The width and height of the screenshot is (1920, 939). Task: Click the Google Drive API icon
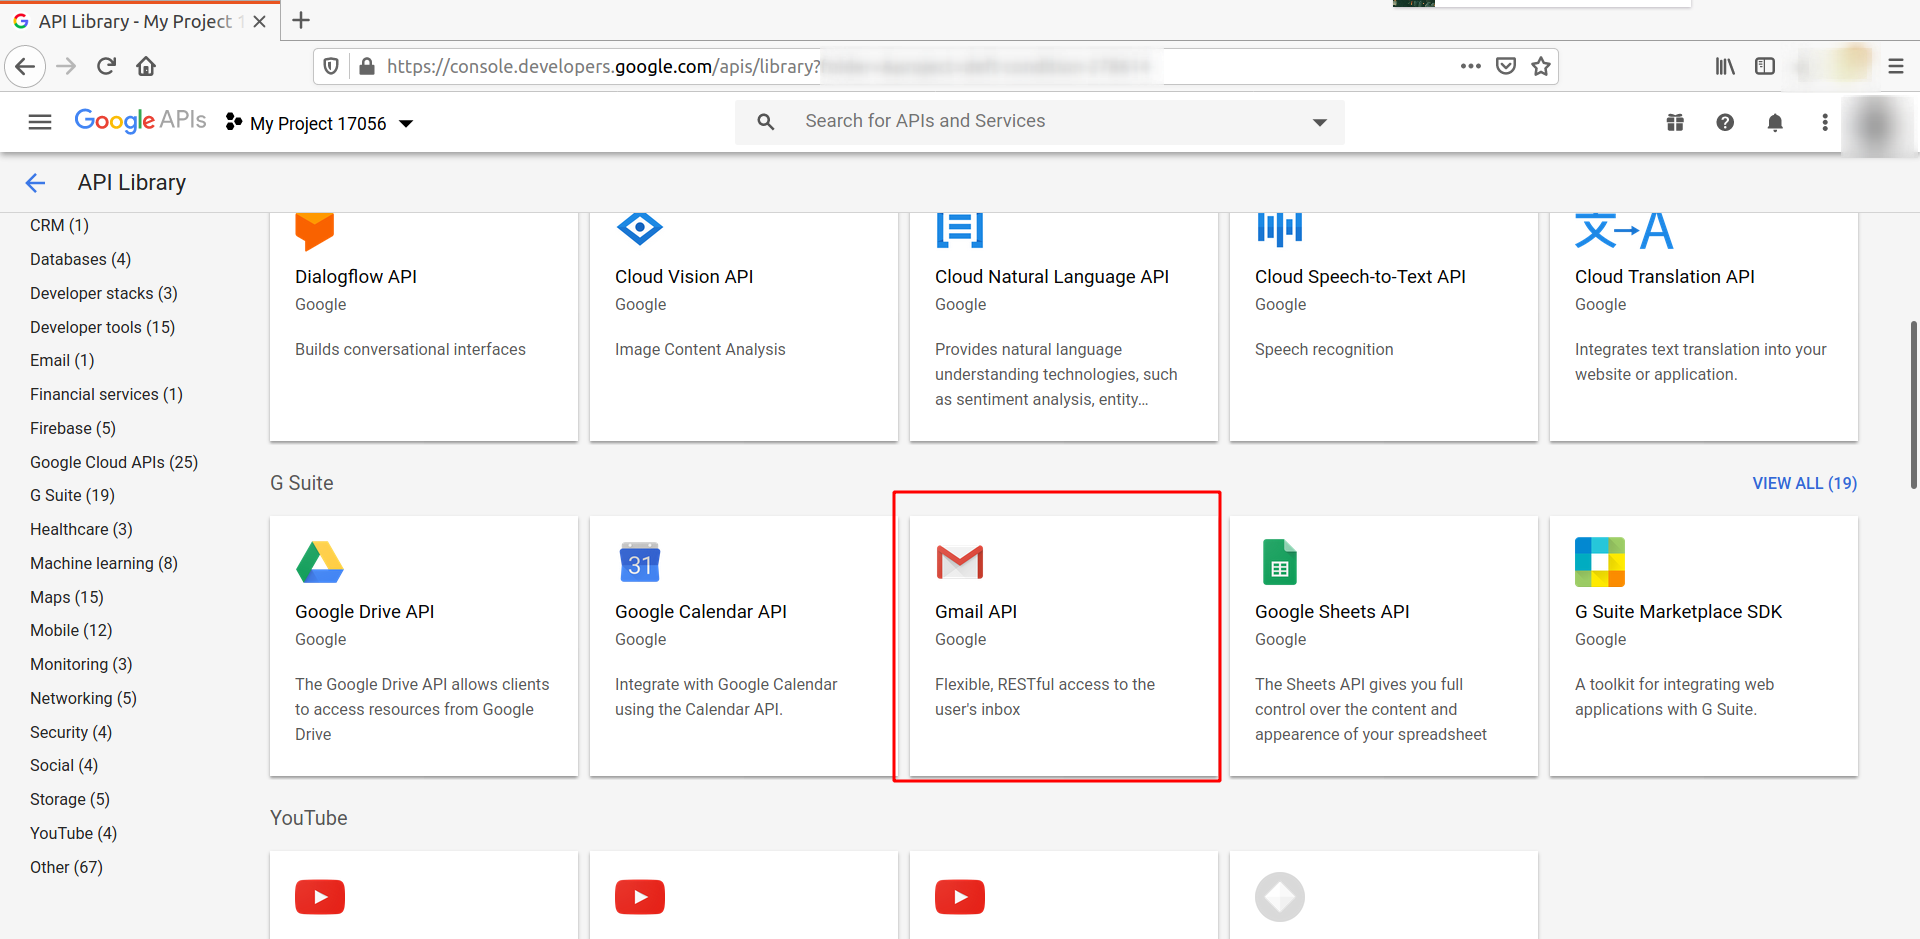pyautogui.click(x=320, y=562)
